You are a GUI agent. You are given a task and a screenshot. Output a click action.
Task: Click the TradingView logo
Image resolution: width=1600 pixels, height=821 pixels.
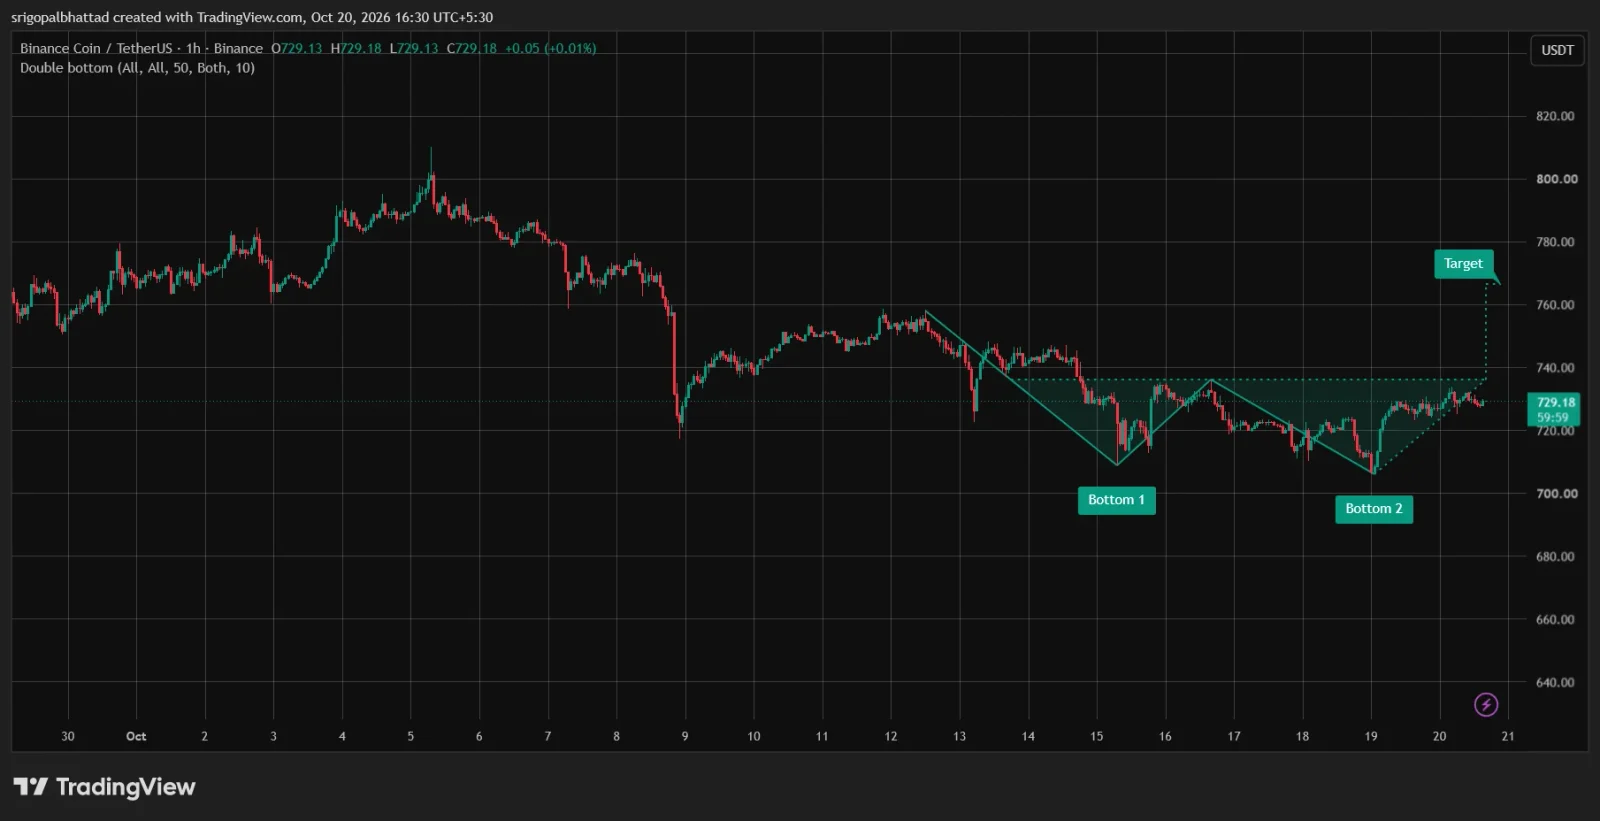104,787
